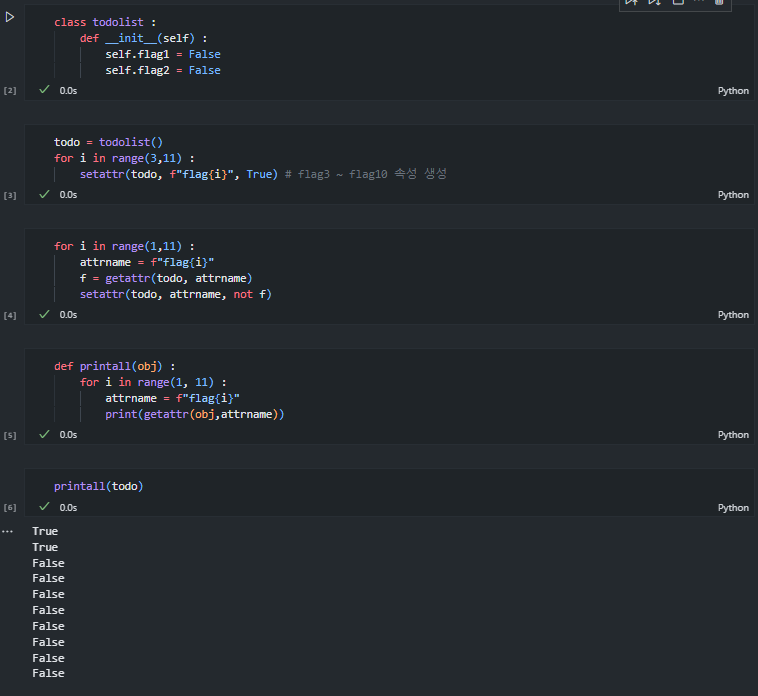This screenshot has width=758, height=696.
Task: Click execution count [3]
Action: tap(10, 195)
